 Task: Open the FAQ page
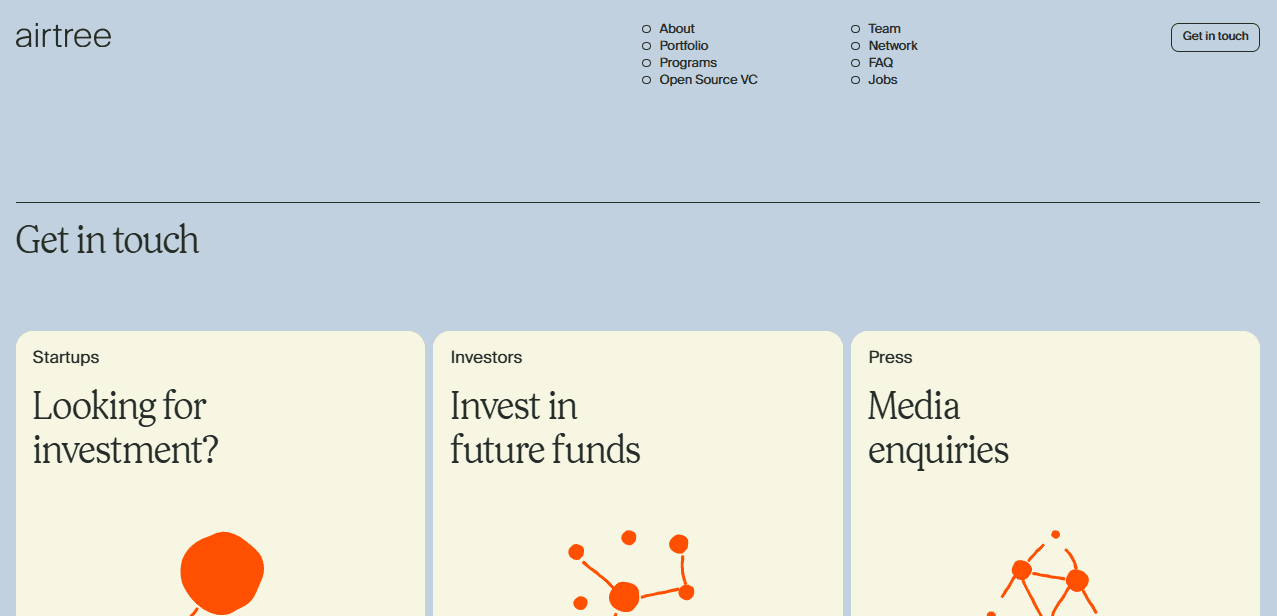[881, 63]
